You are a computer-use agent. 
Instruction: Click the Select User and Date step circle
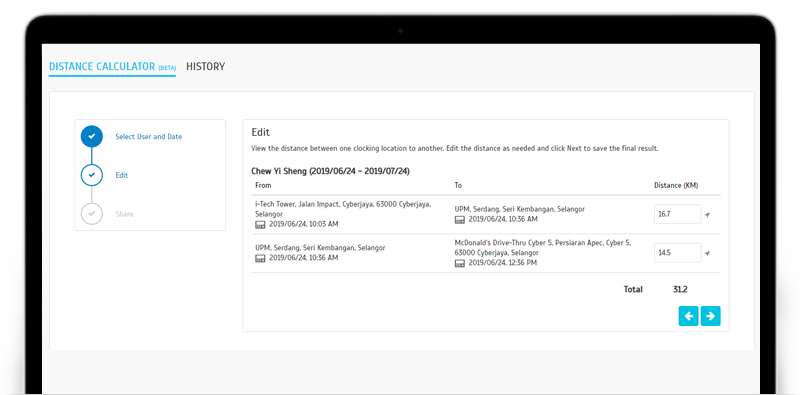pos(92,137)
